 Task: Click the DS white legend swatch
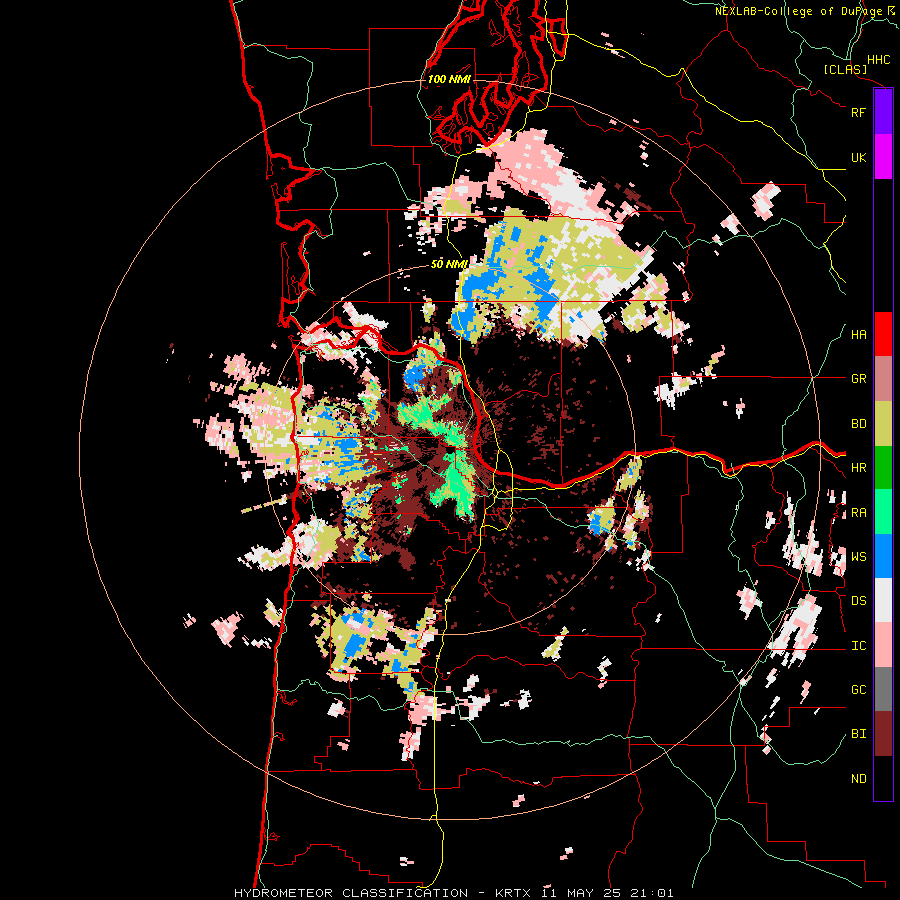coord(883,600)
